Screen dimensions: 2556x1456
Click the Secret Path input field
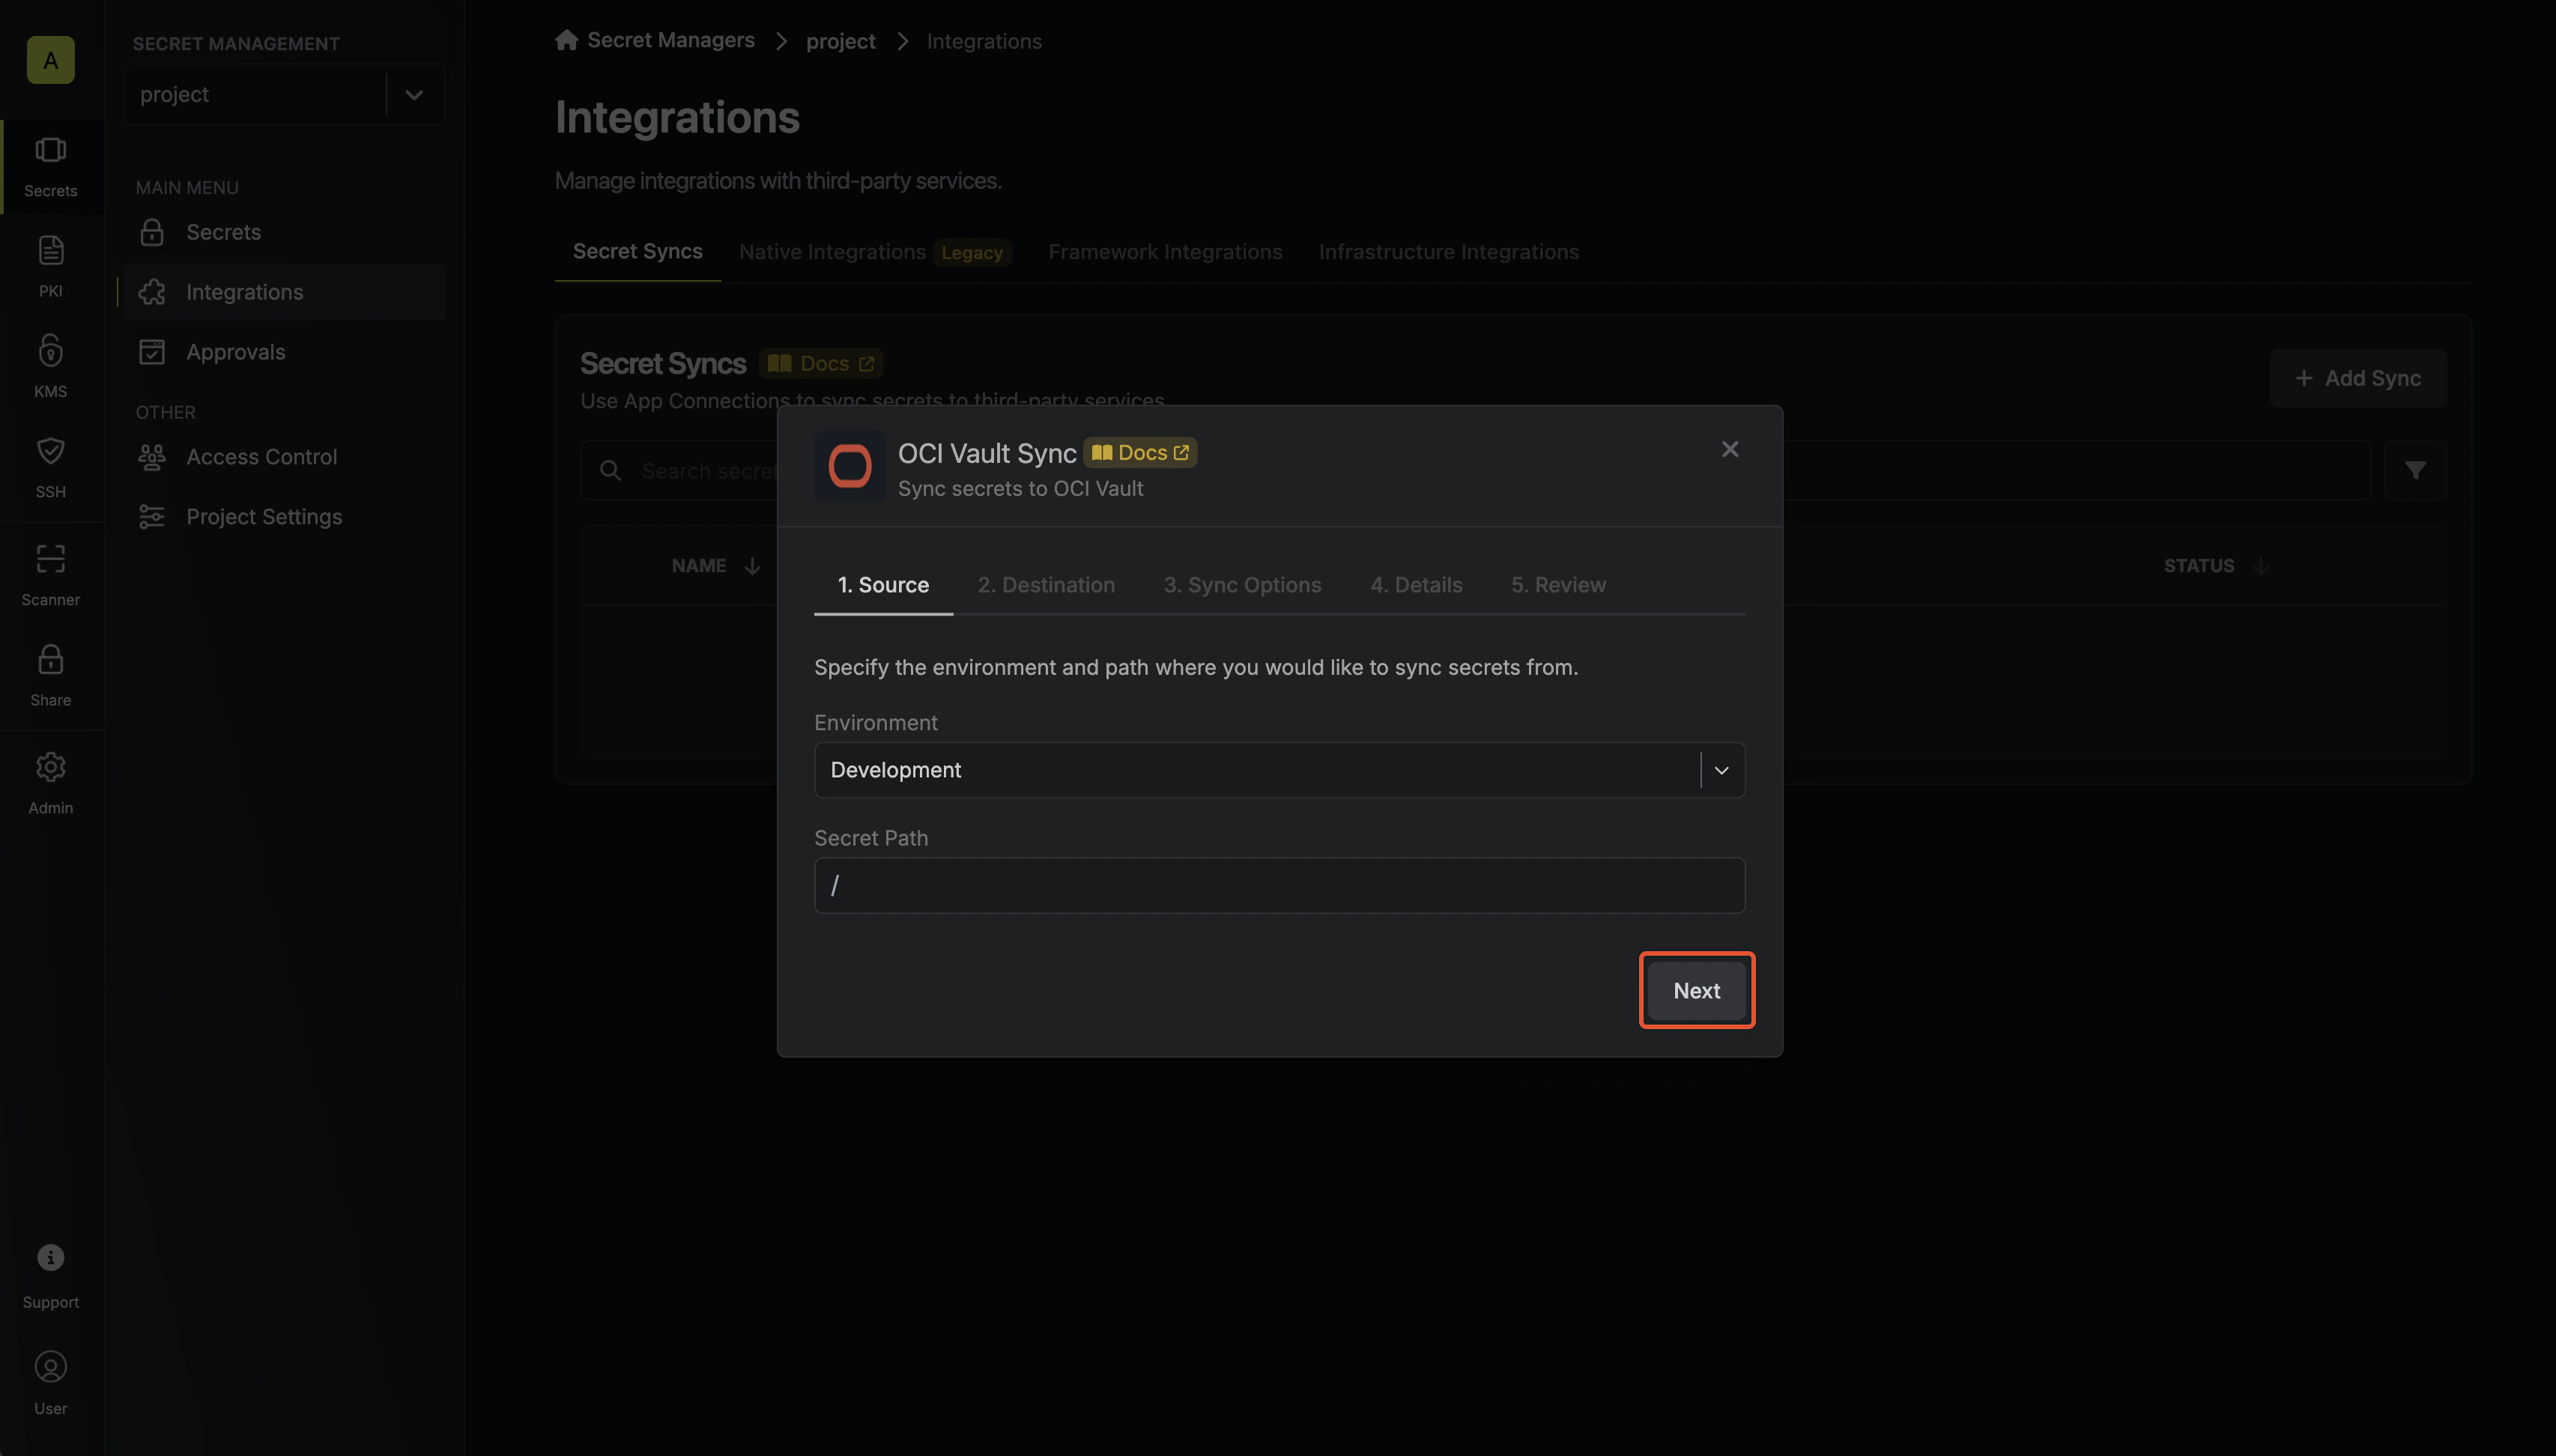pos(1279,885)
